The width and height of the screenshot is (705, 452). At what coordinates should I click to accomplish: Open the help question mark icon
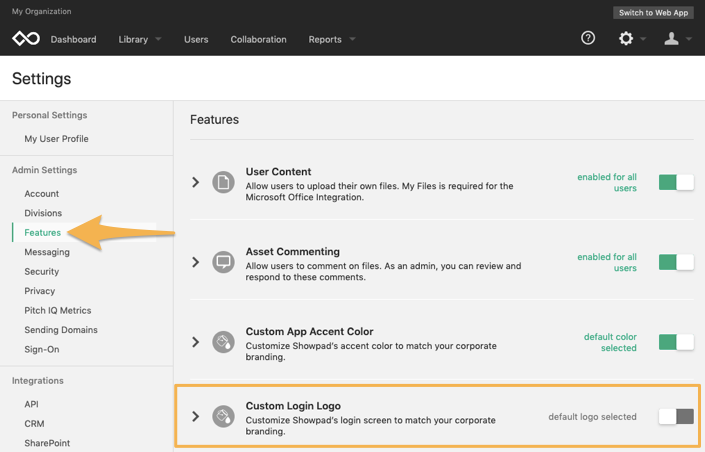[588, 38]
